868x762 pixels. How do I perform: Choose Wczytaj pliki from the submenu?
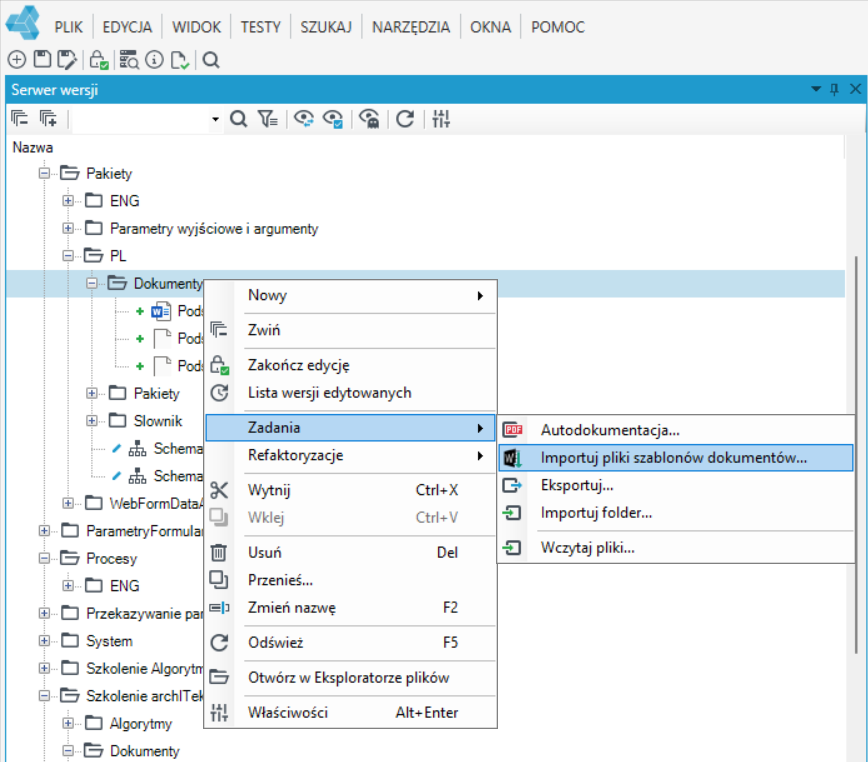675,548
